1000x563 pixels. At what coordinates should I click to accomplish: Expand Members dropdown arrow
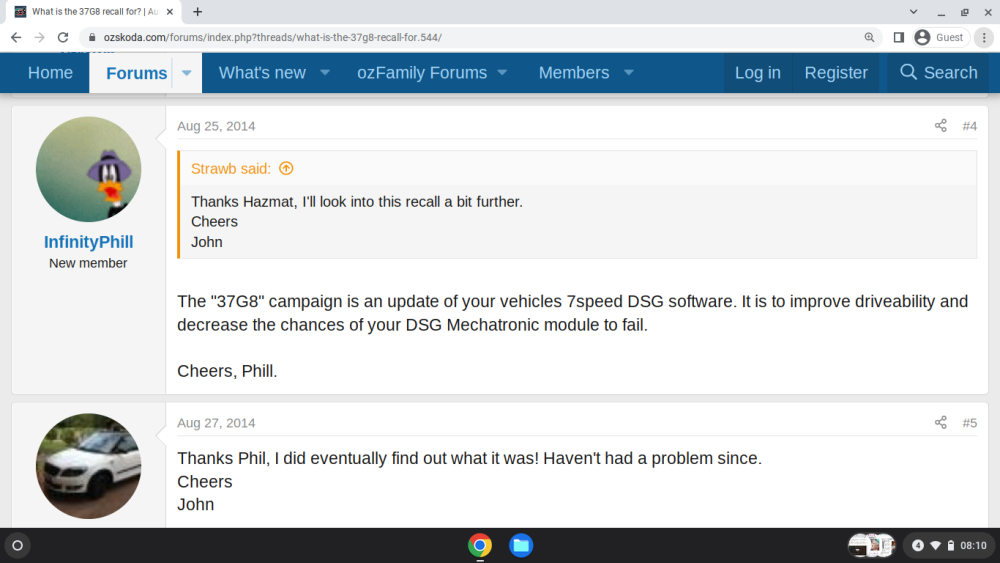629,73
